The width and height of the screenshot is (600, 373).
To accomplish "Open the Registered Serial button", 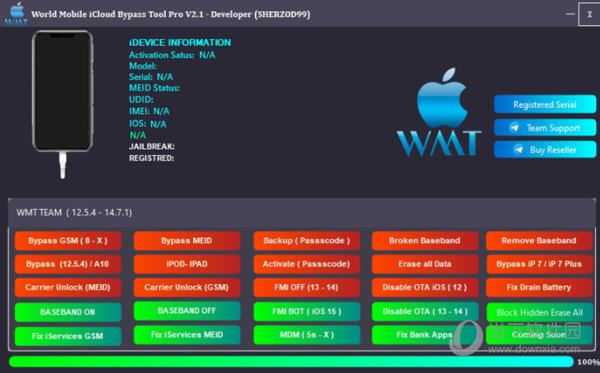I will tap(545, 104).
